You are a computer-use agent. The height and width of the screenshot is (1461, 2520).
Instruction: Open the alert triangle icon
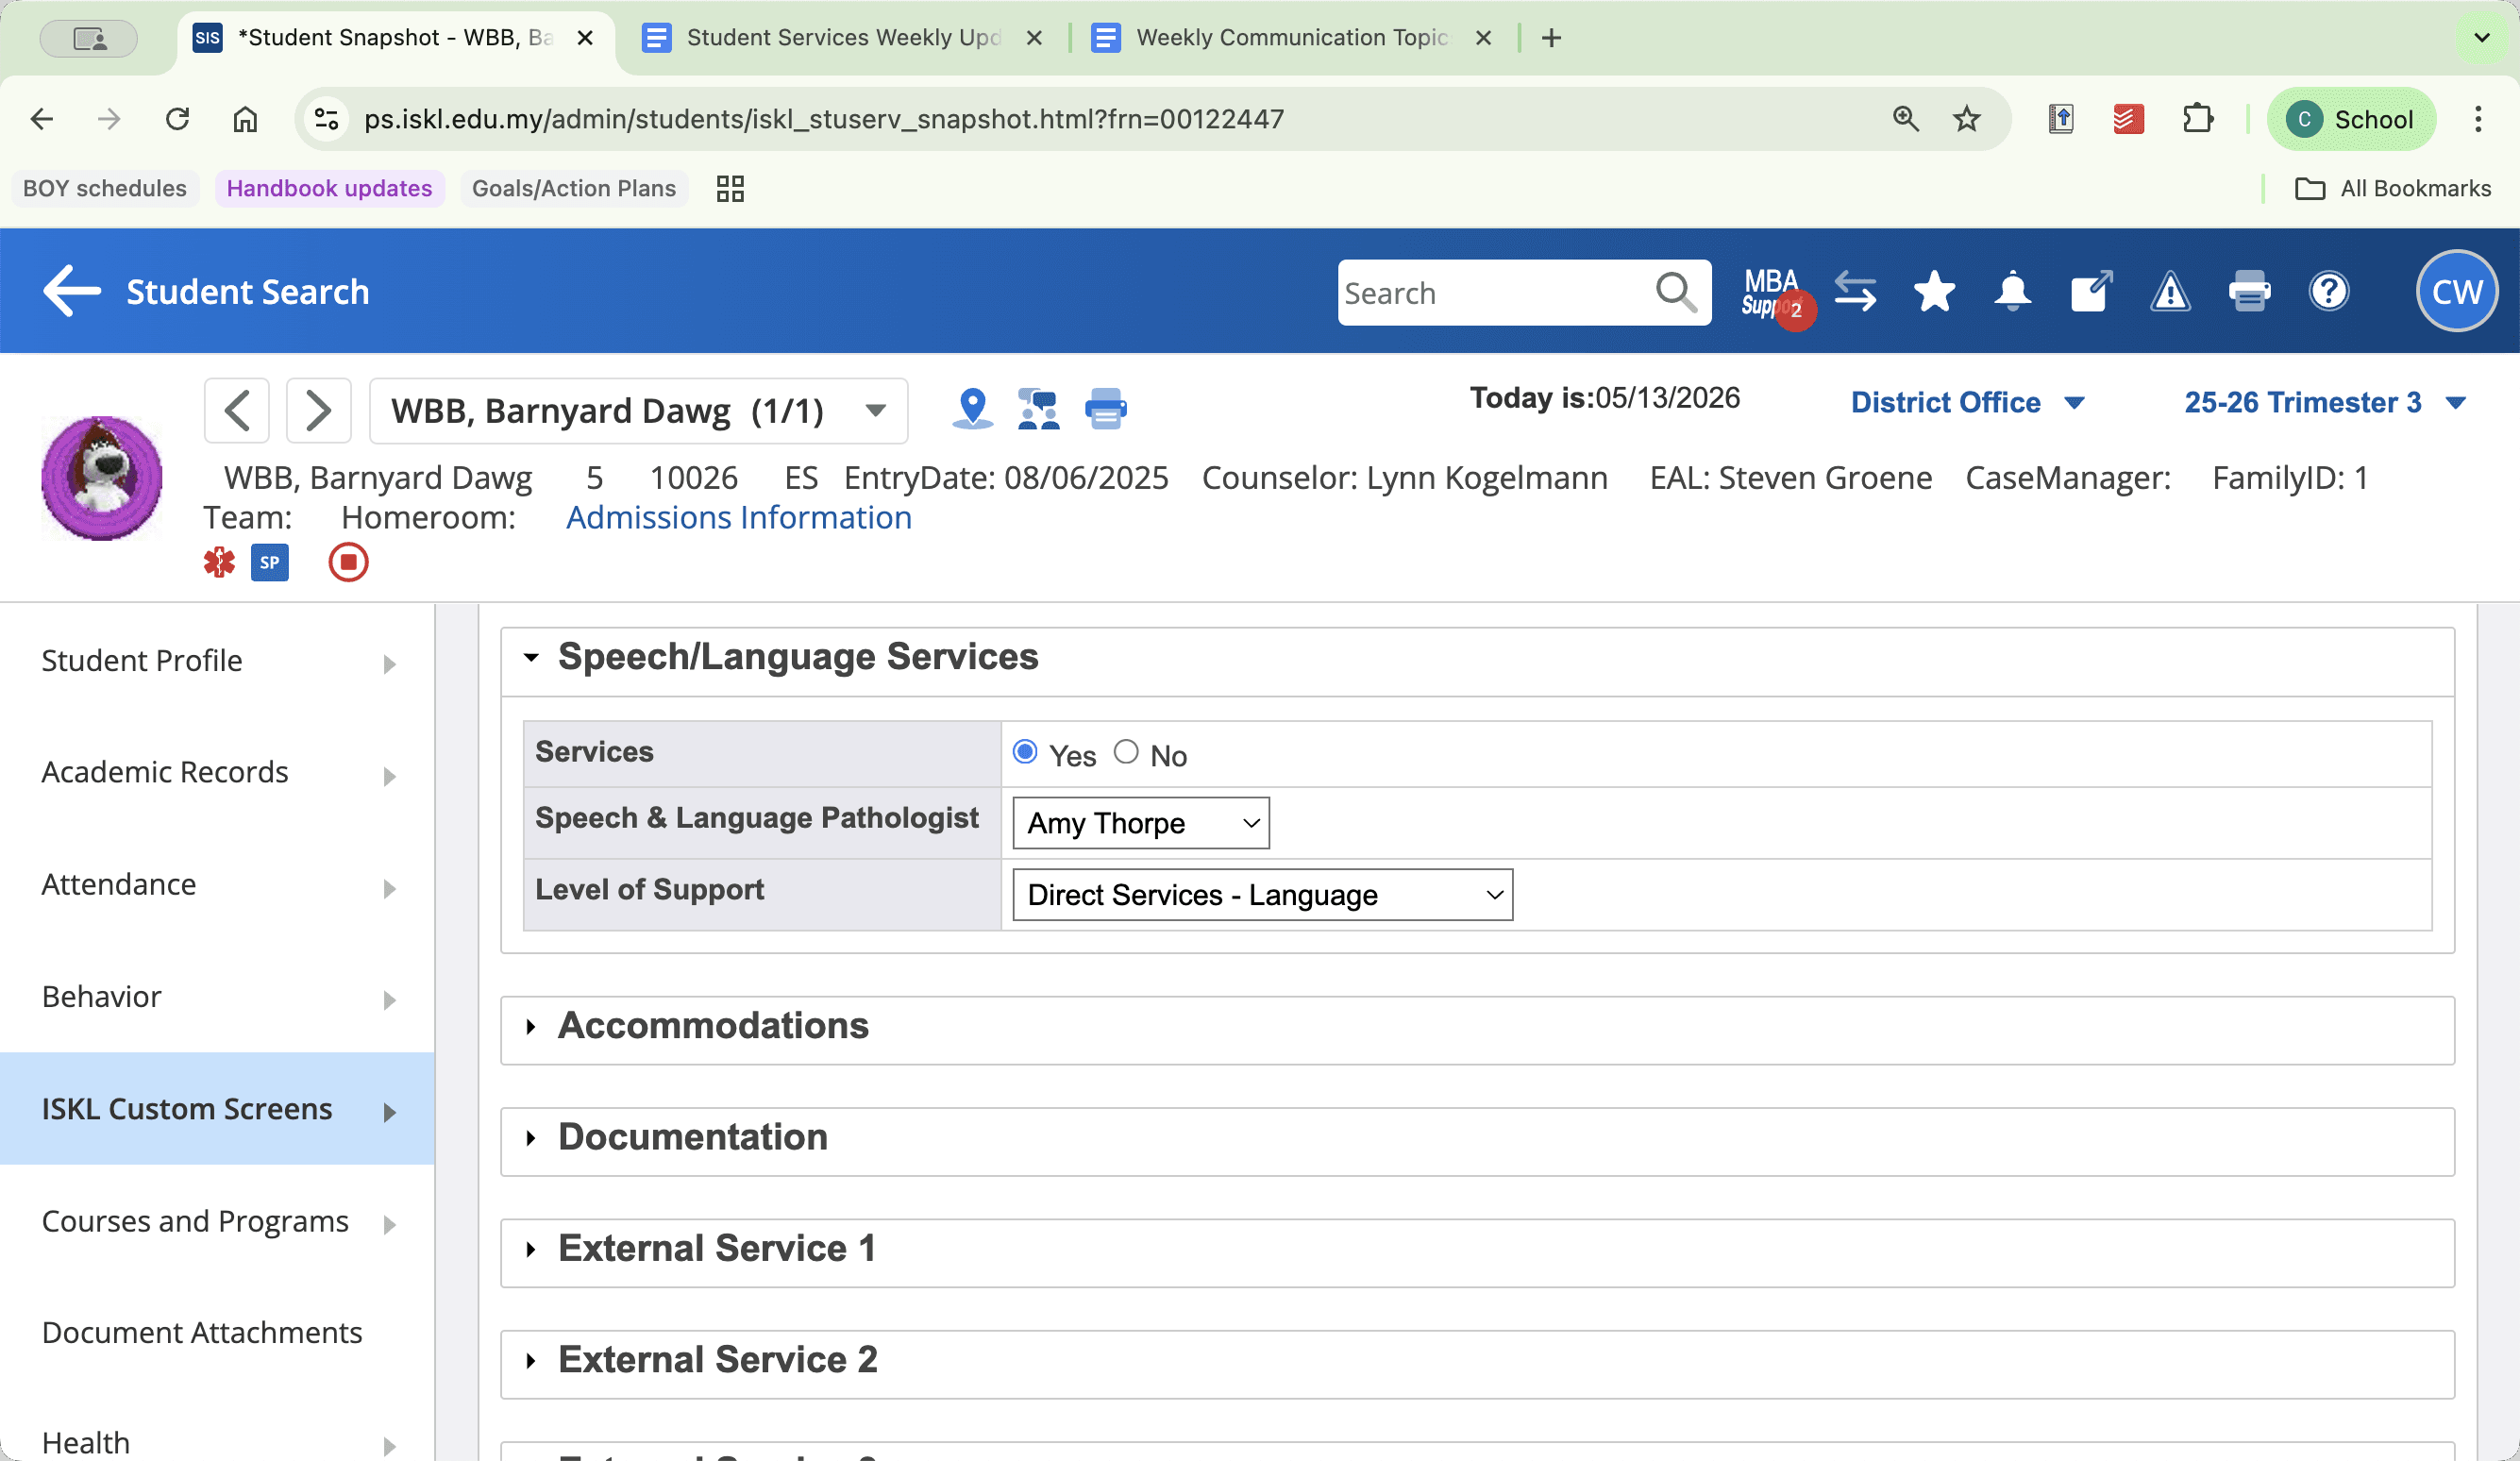point(2170,292)
